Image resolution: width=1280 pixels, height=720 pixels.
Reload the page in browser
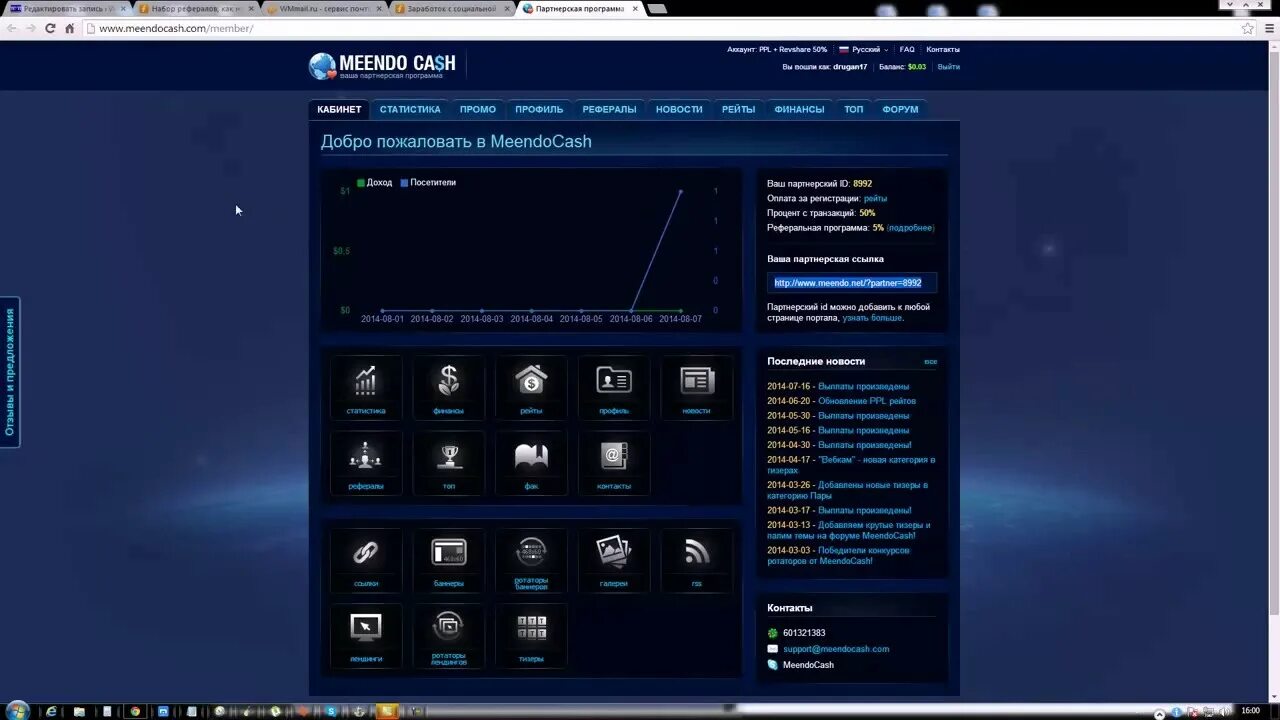click(x=50, y=28)
